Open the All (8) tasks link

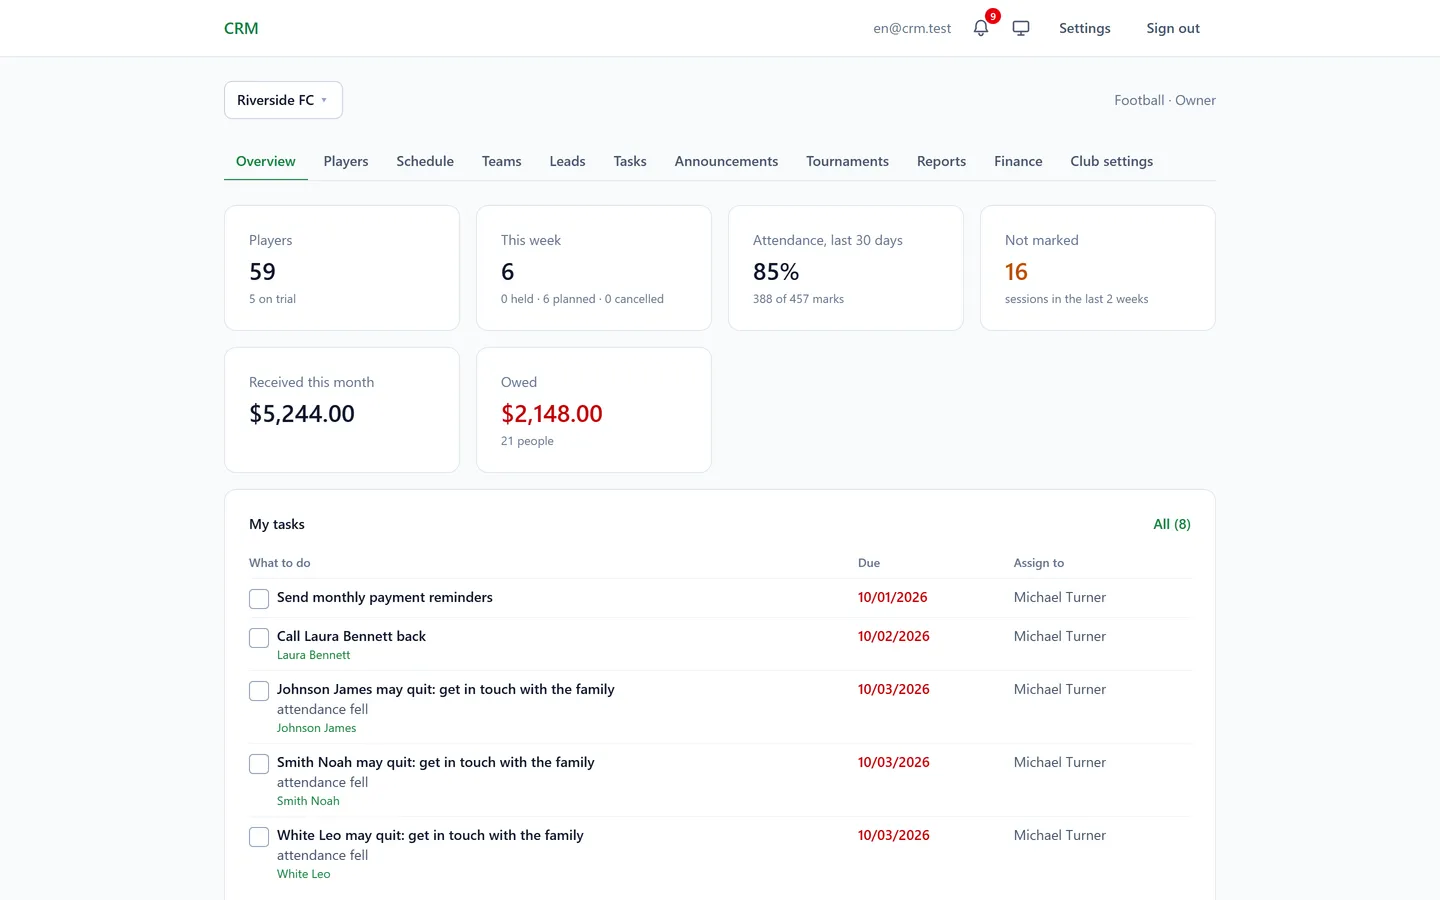(x=1172, y=524)
